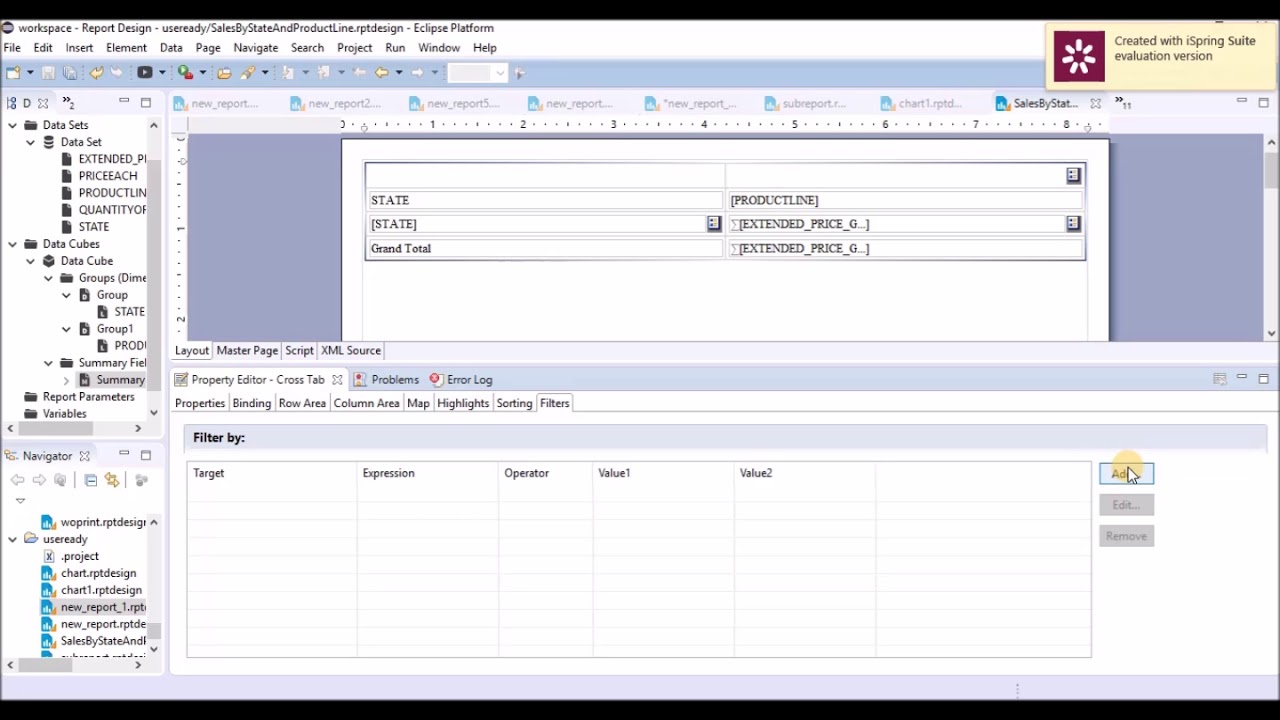Close the Property Editor view tab

point(337,380)
